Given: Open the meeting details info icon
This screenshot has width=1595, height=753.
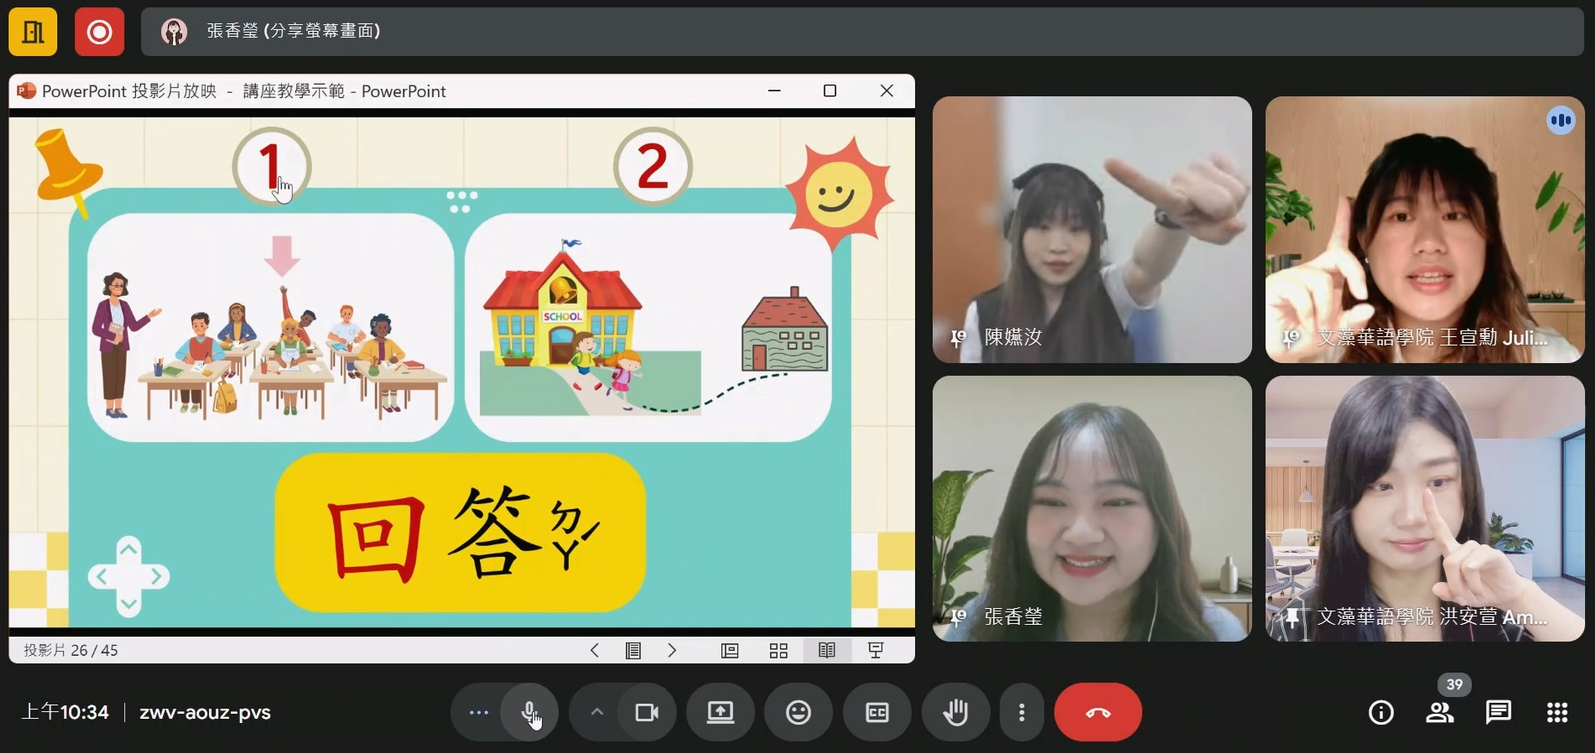Looking at the screenshot, I should click(x=1381, y=712).
